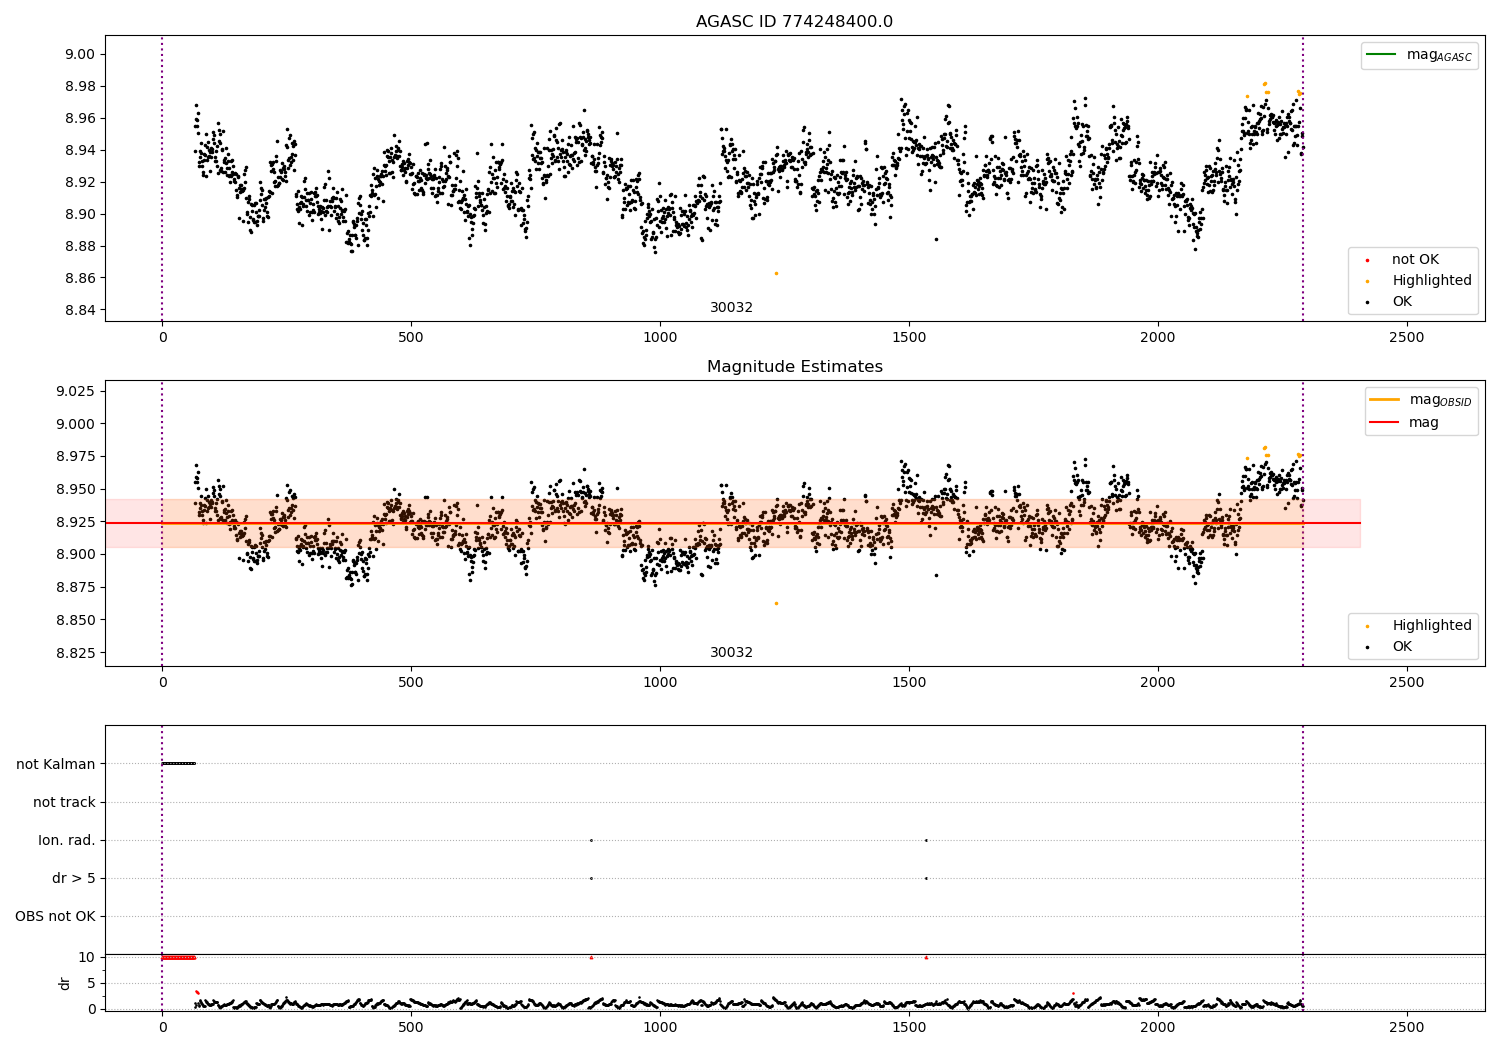
Task: Click the 1000 x-tick label under the middle plot
Action: pyautogui.click(x=660, y=683)
